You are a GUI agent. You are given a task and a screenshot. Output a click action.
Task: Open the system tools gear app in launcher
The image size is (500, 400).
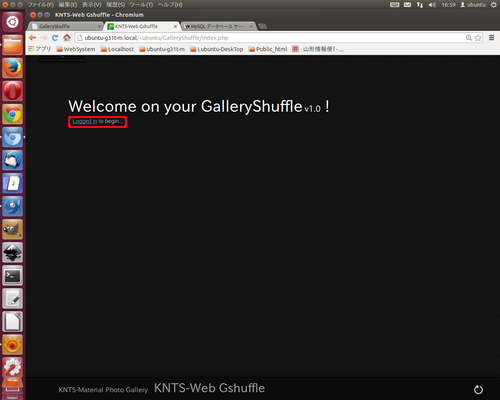tap(13, 367)
